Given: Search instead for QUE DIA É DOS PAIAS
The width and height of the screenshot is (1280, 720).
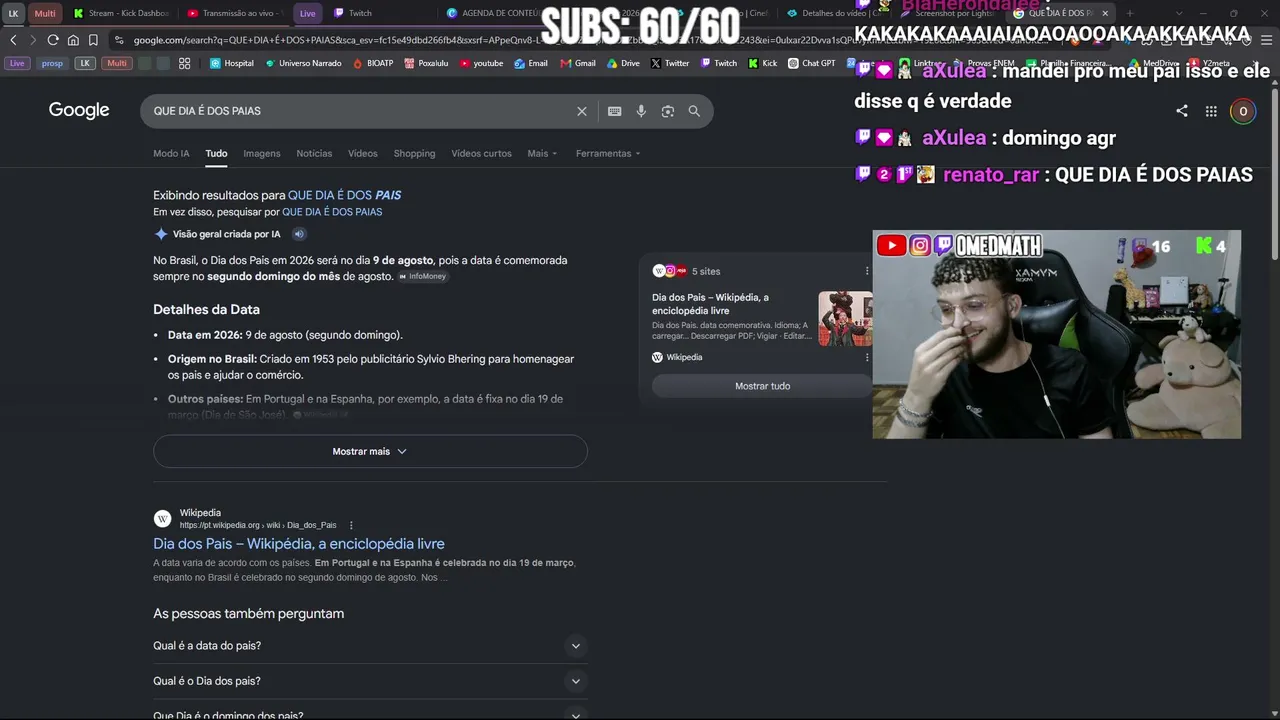Looking at the screenshot, I should pyautogui.click(x=332, y=212).
